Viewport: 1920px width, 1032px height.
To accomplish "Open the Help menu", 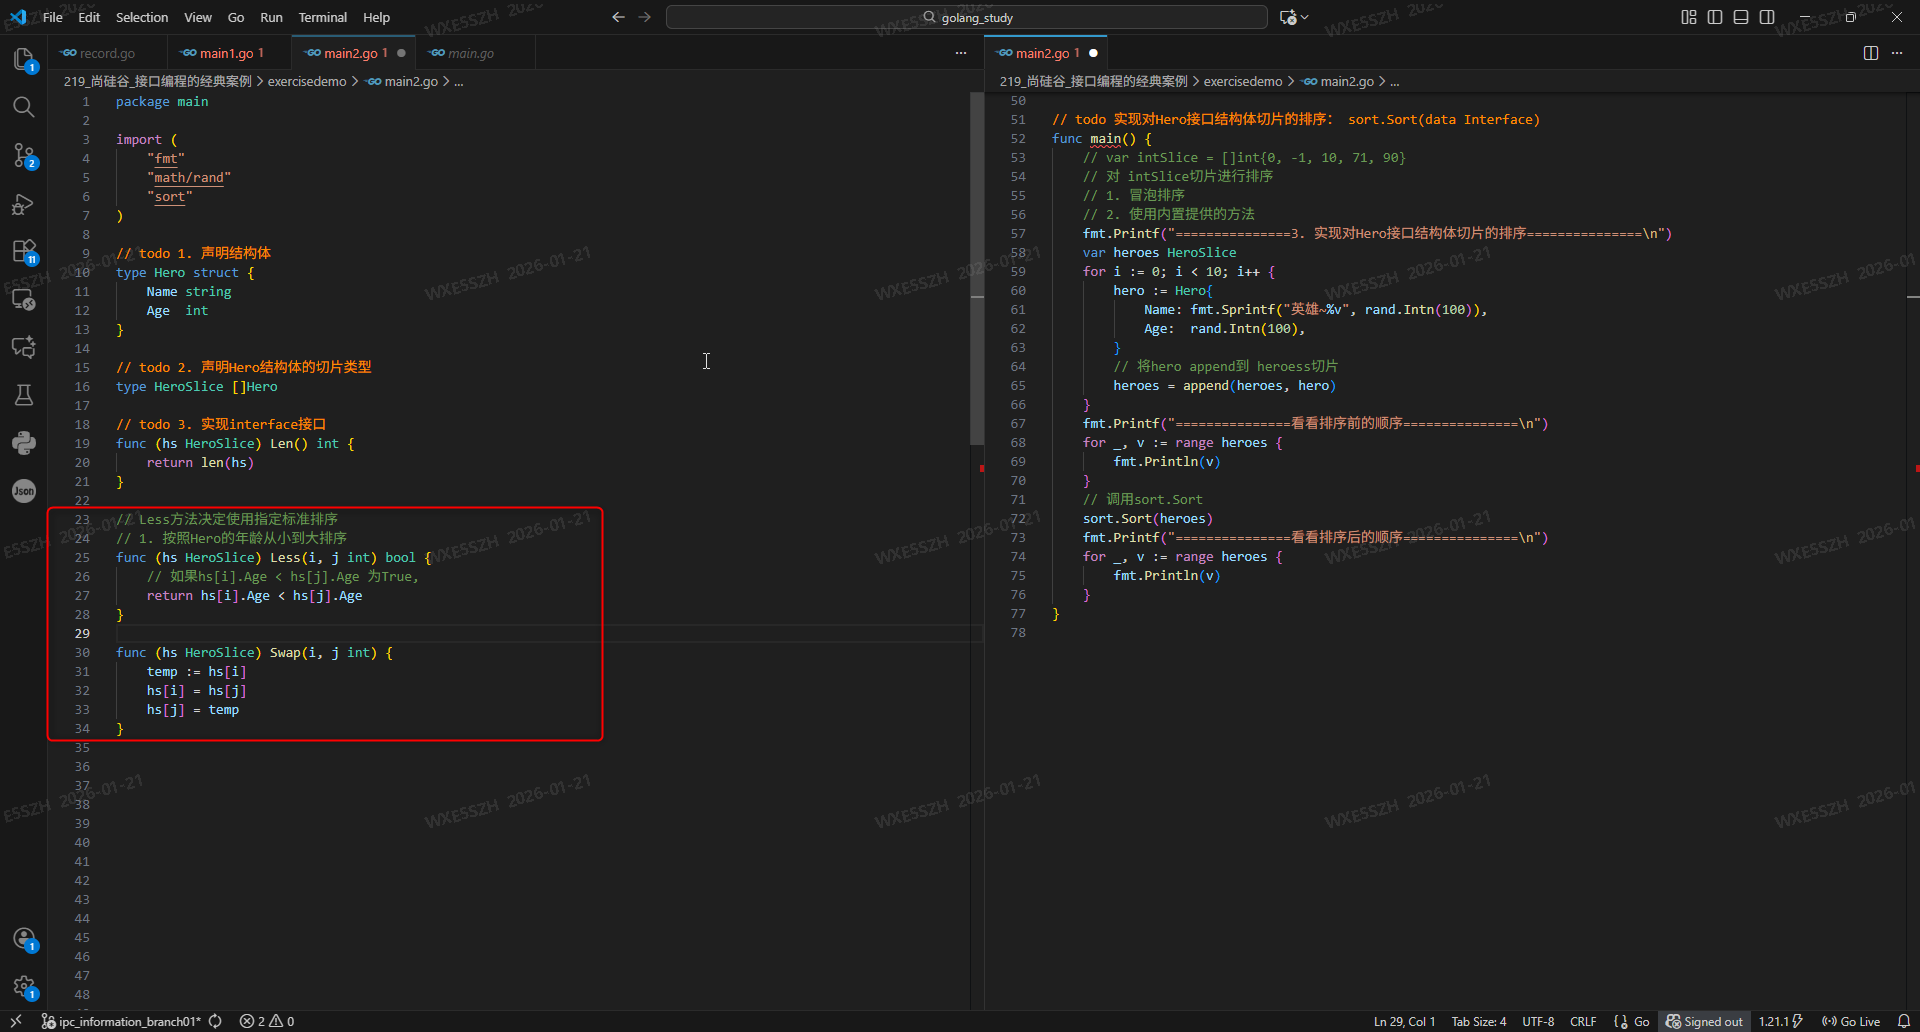I will (376, 17).
